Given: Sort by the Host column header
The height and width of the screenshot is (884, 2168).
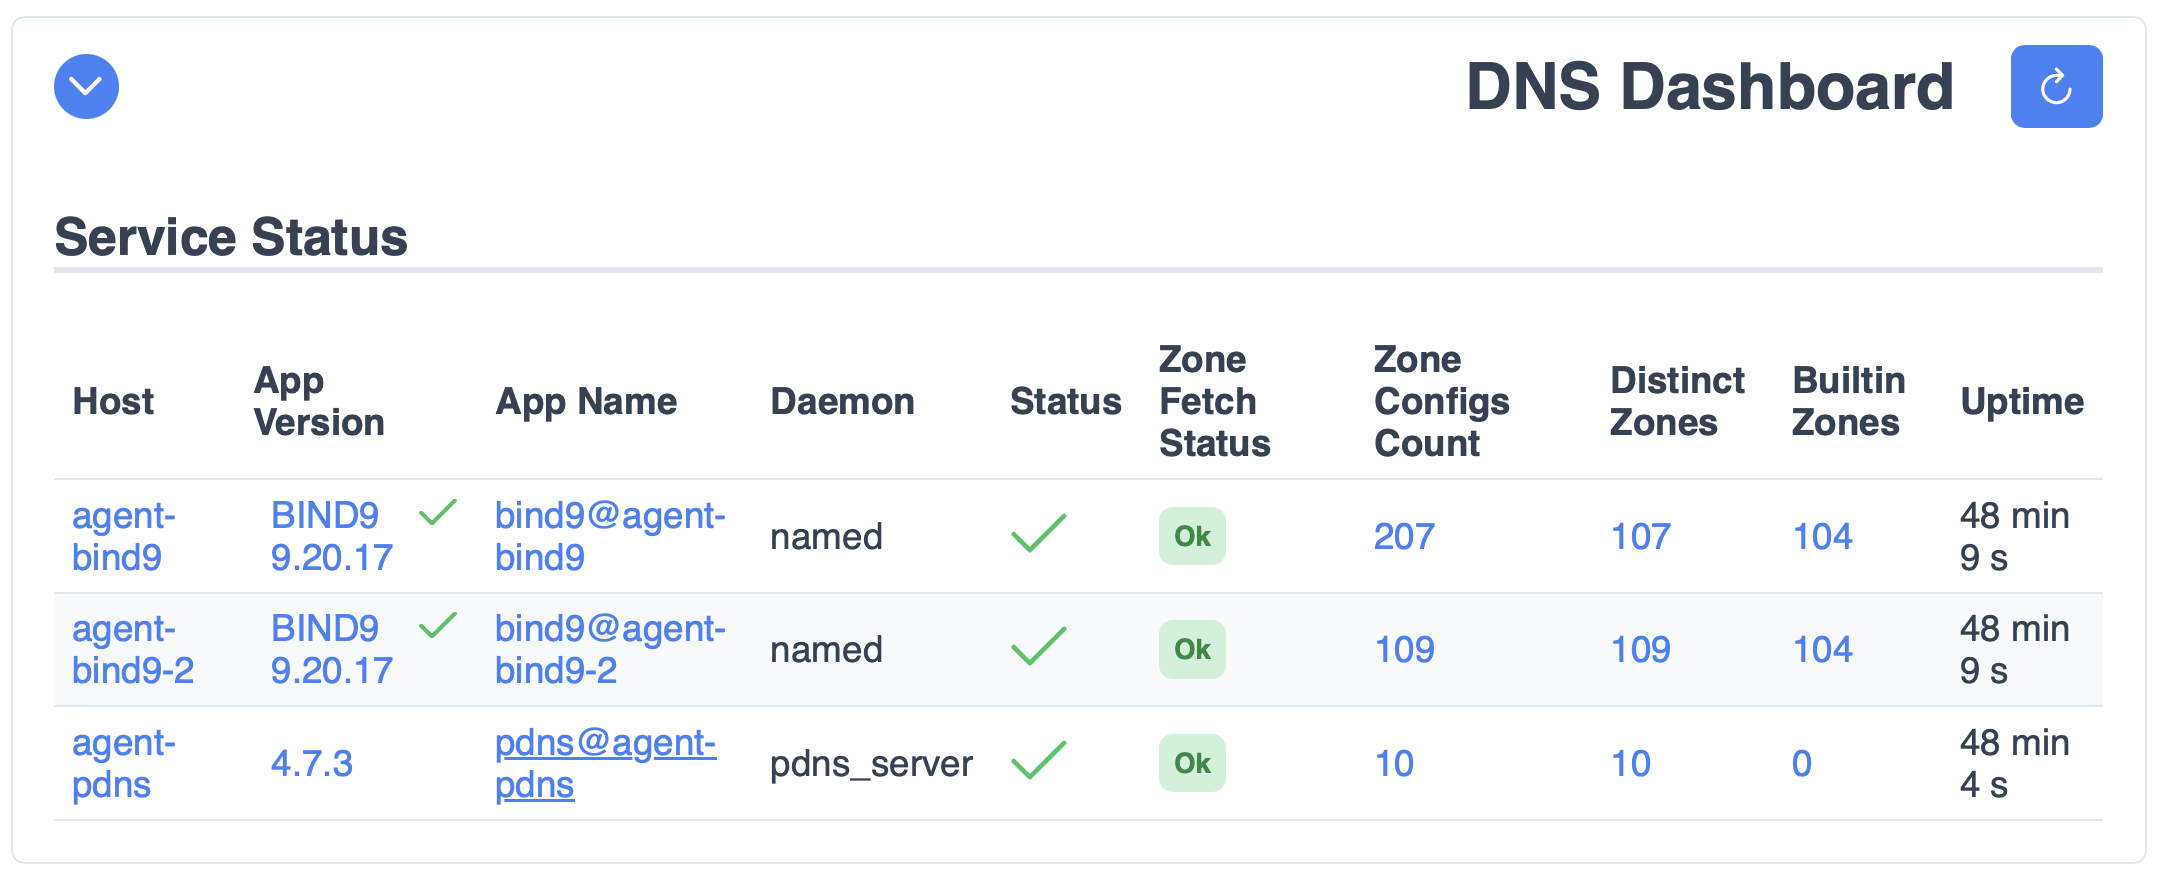Looking at the screenshot, I should tap(113, 401).
